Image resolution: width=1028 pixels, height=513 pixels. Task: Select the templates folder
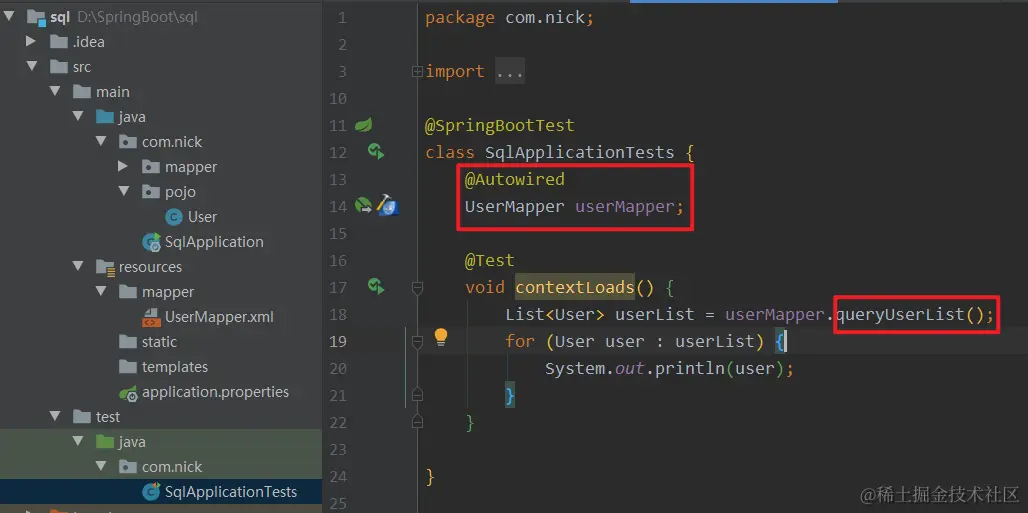(174, 367)
